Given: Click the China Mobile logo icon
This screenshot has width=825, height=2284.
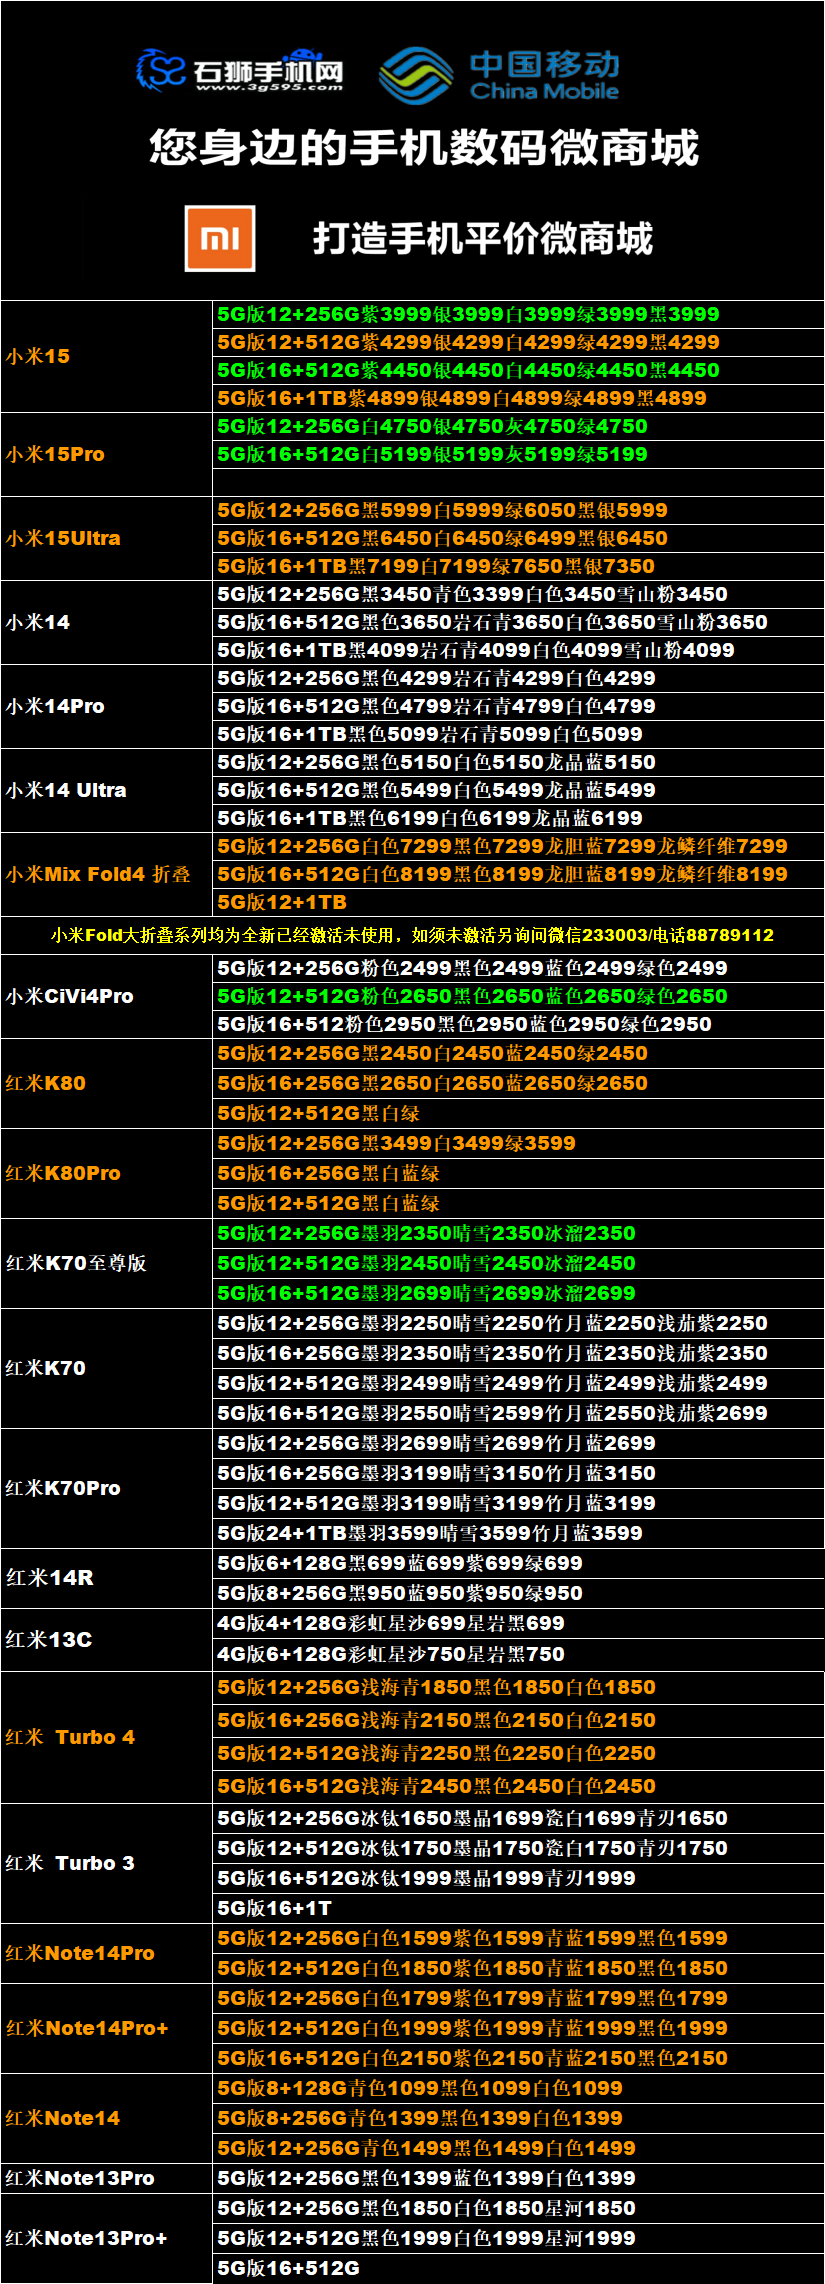Looking at the screenshot, I should (x=416, y=75).
